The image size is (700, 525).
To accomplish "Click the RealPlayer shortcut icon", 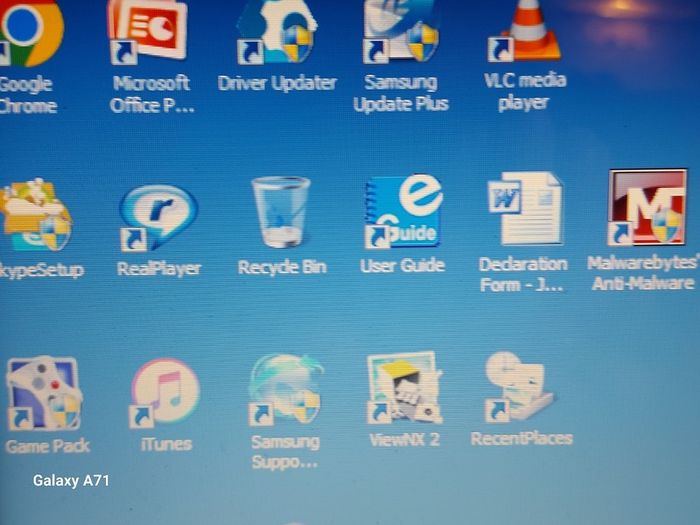I will pyautogui.click(x=158, y=217).
